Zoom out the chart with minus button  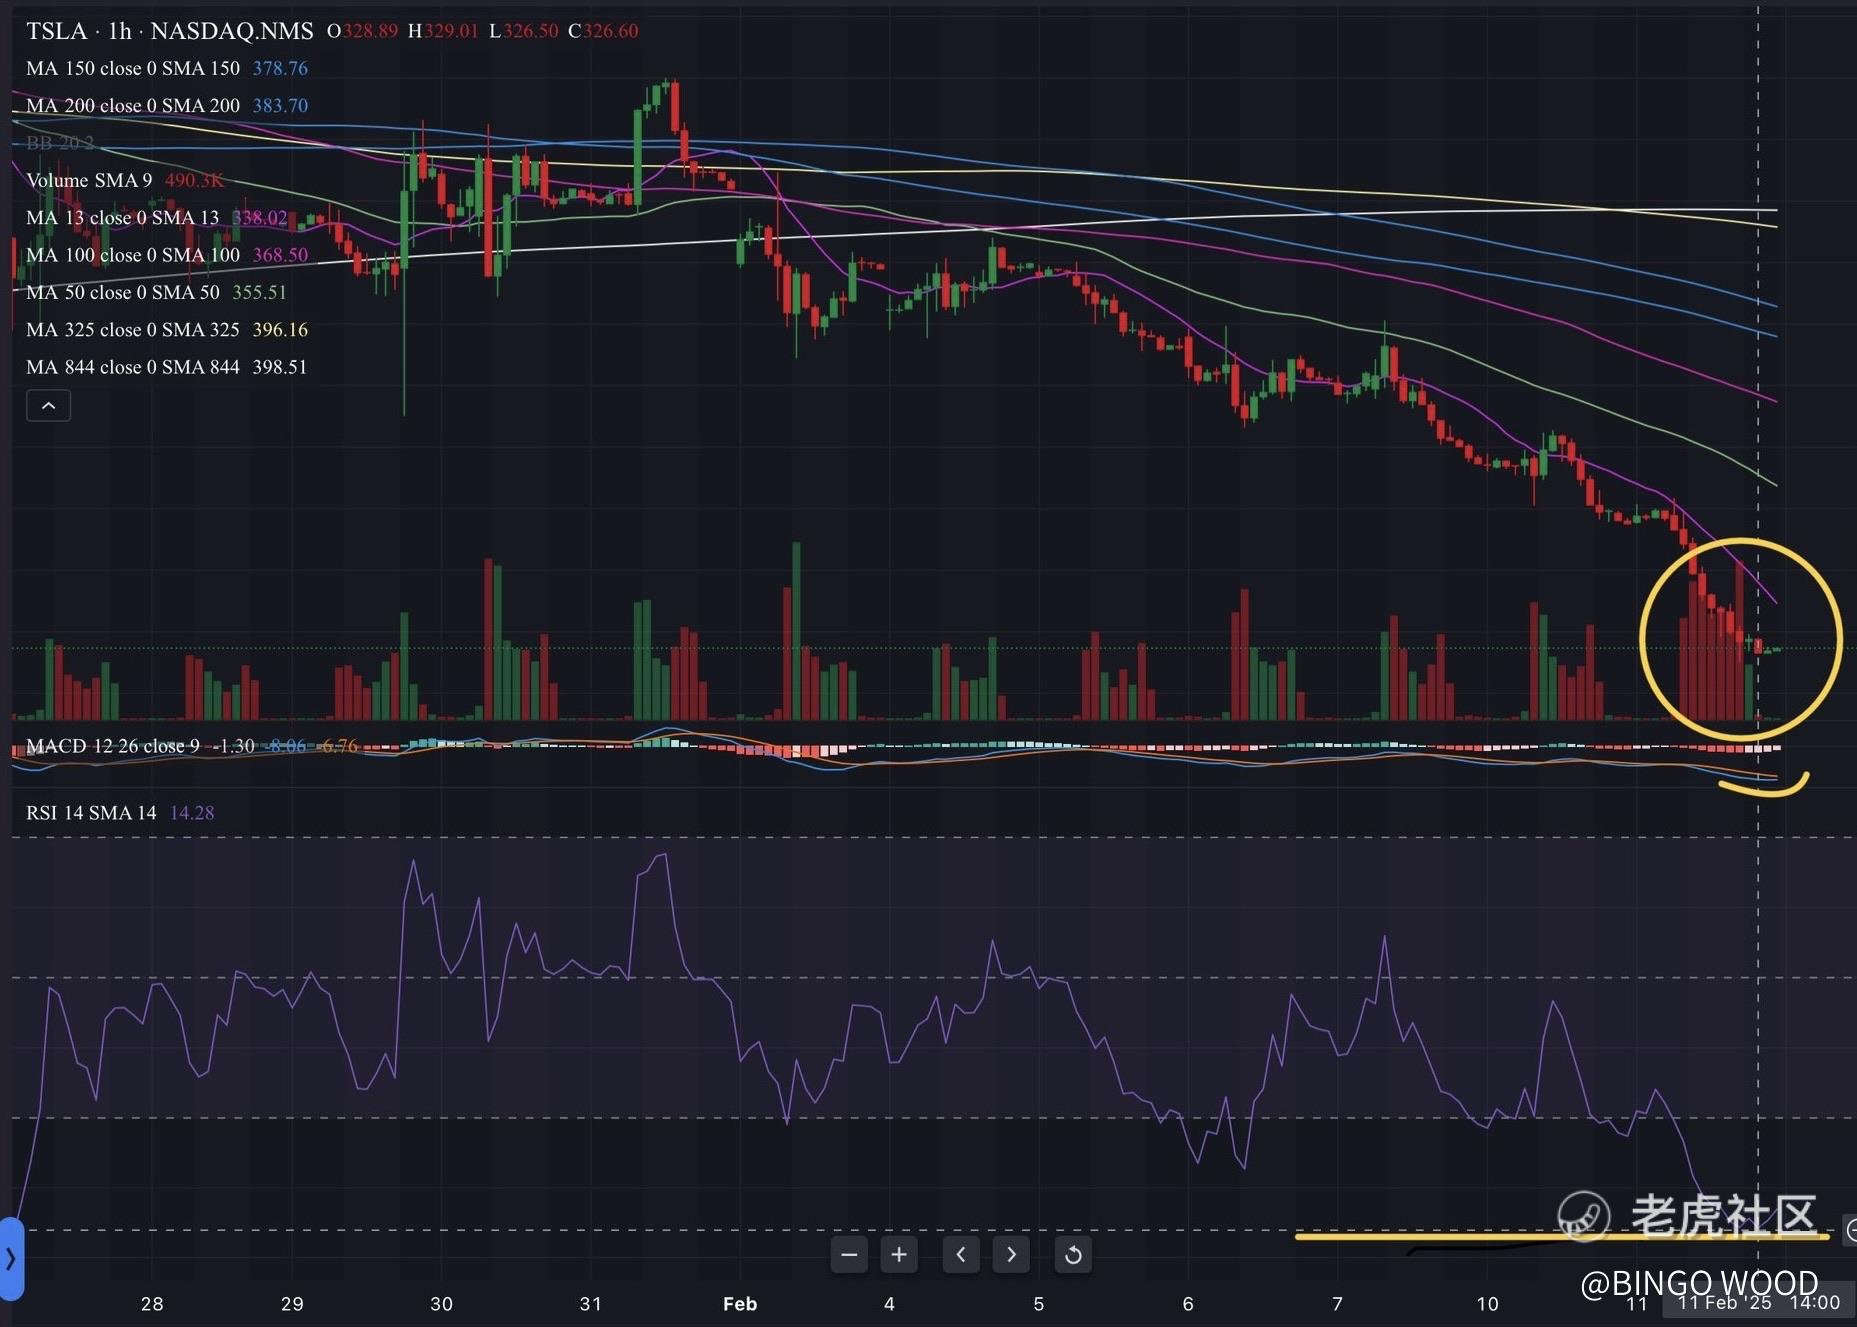click(x=849, y=1254)
